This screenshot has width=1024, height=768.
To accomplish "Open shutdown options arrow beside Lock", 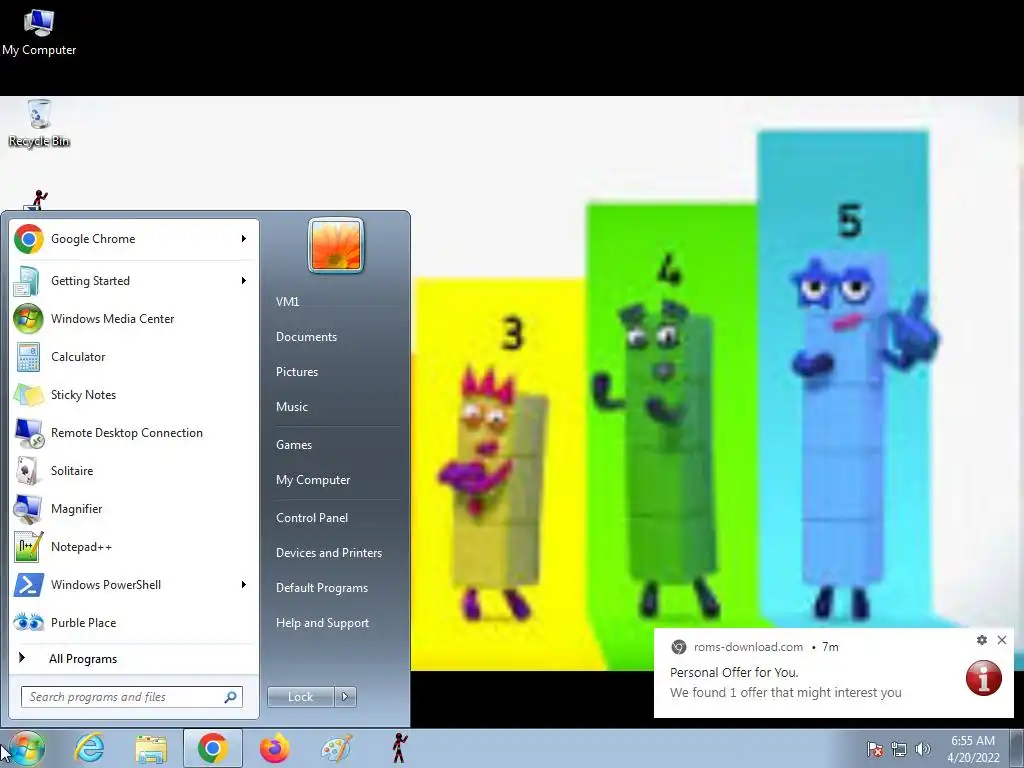I will click(345, 697).
